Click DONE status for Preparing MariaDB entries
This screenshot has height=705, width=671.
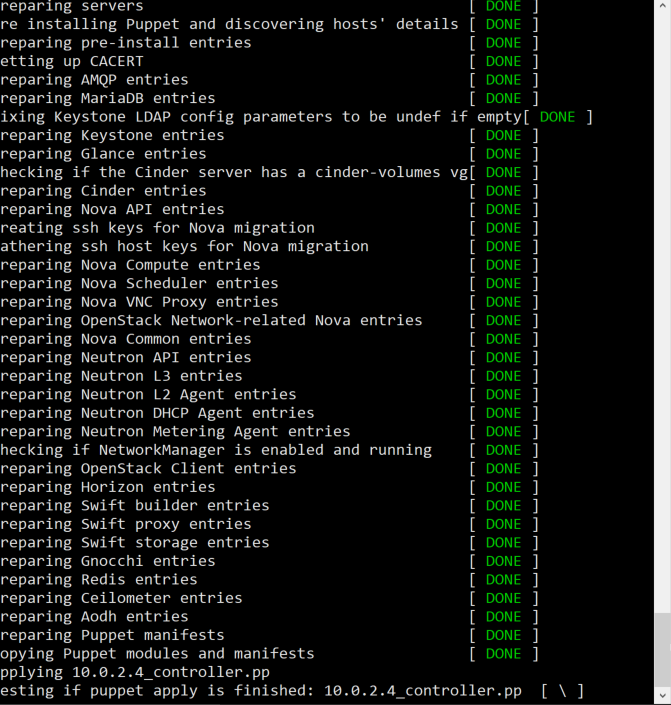[x=503, y=98]
